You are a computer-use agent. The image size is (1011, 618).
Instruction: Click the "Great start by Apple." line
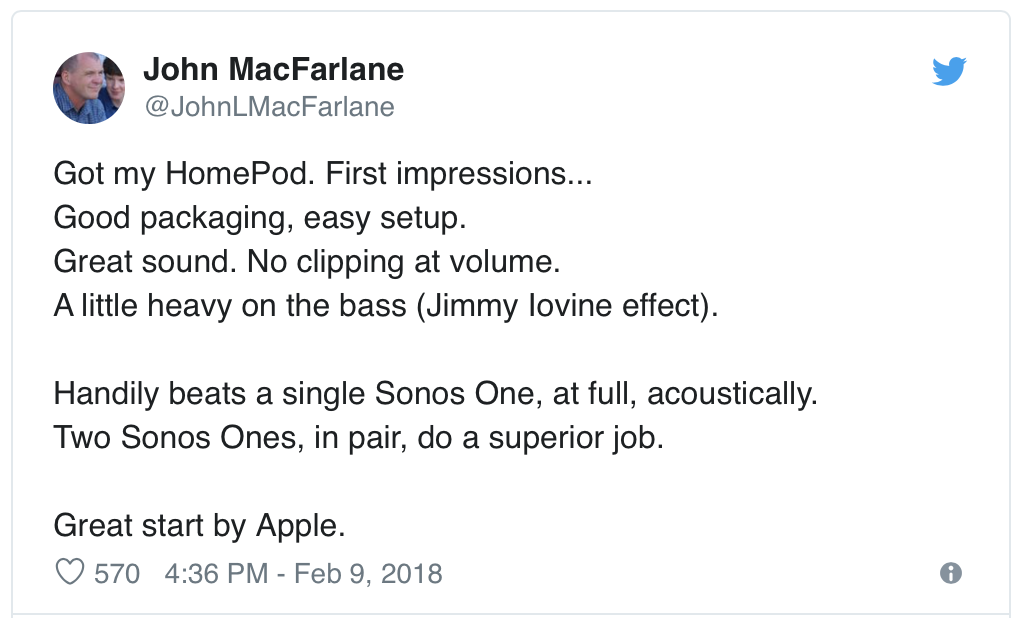coord(199,525)
